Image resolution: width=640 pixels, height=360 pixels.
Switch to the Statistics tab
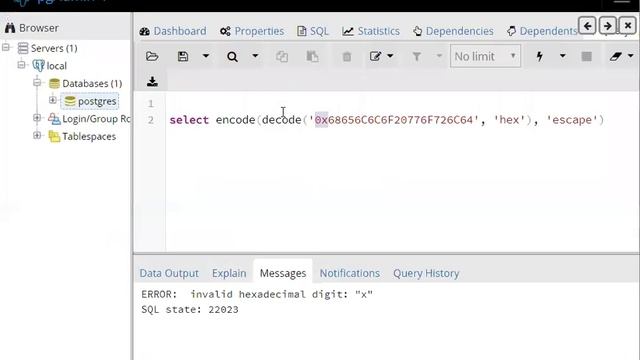point(371,31)
